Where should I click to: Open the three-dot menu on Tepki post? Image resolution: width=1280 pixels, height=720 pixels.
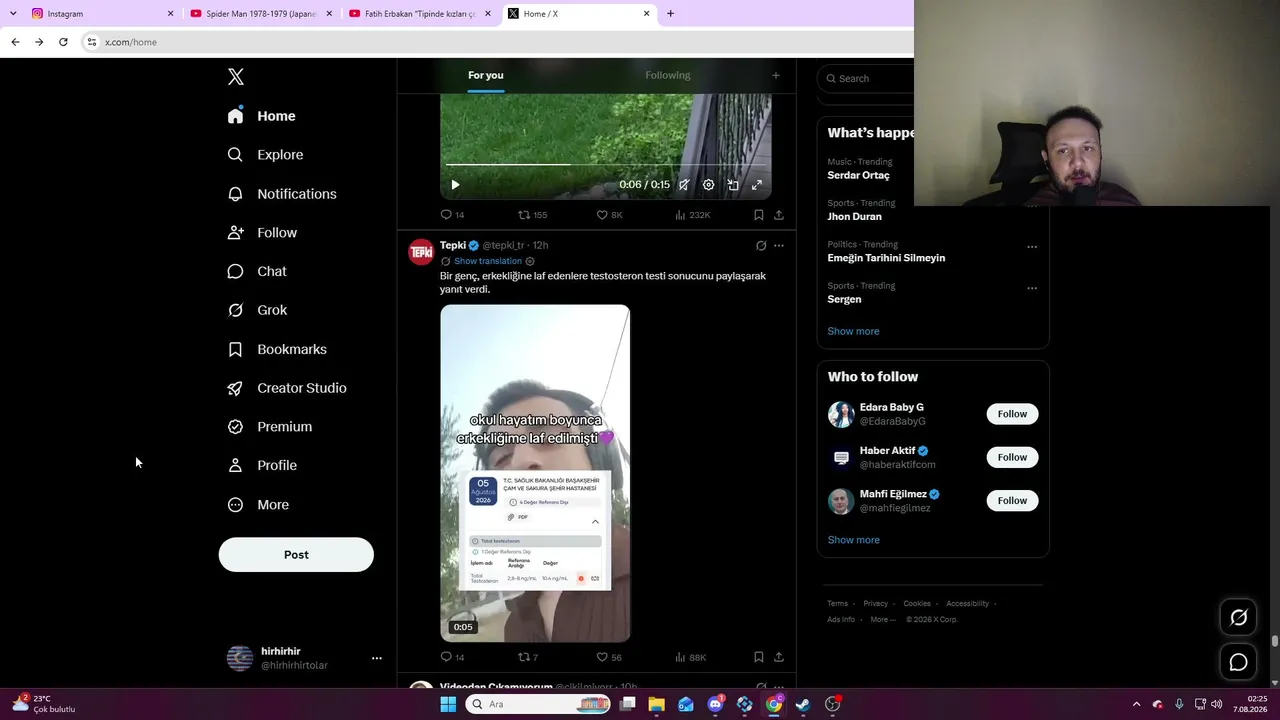pyautogui.click(x=779, y=246)
